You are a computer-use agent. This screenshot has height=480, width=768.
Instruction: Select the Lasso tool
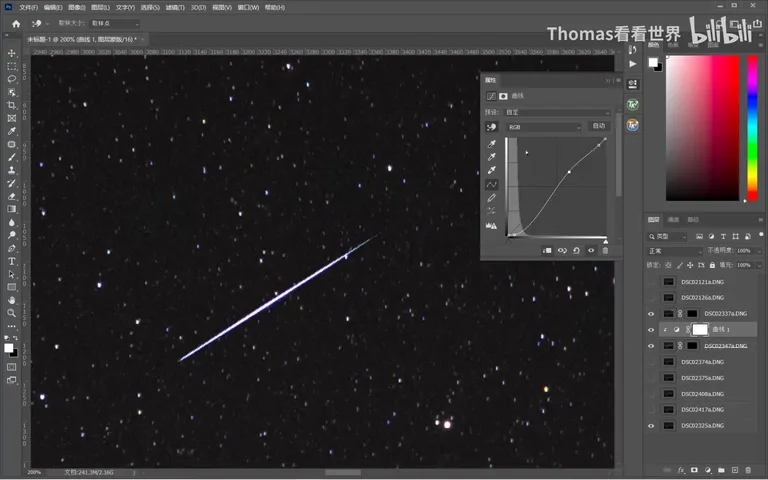pos(12,79)
